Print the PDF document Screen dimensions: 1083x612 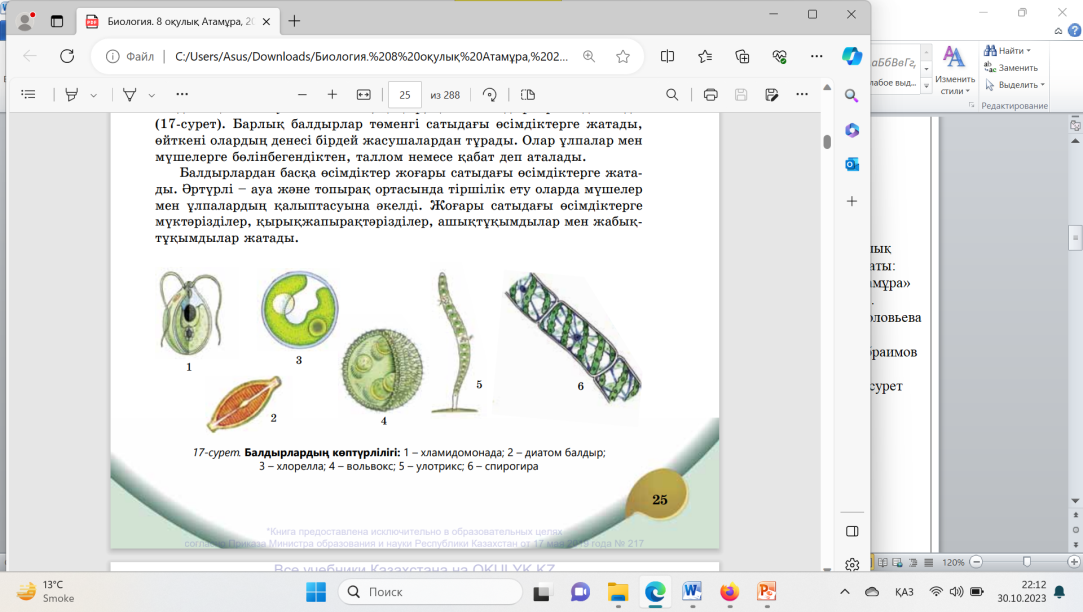point(710,95)
